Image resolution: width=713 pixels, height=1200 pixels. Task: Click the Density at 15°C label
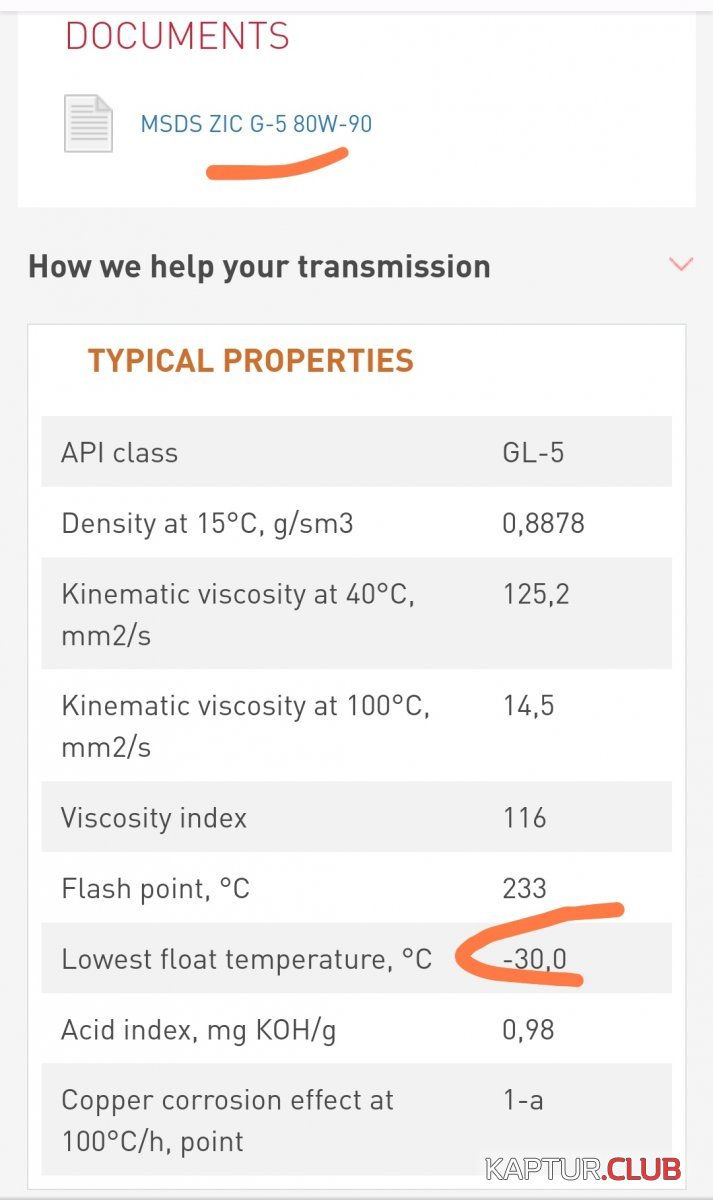pos(207,523)
